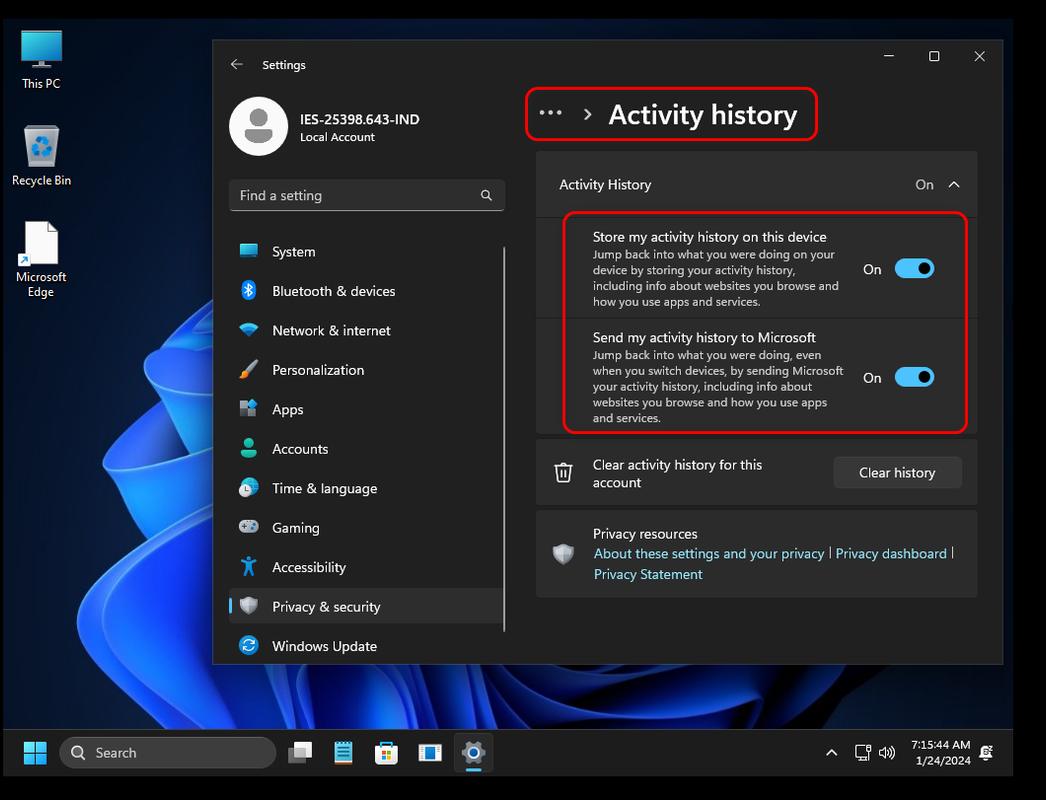Image resolution: width=1046 pixels, height=800 pixels.
Task: Click the Apps icon in sidebar
Action: coord(249,408)
